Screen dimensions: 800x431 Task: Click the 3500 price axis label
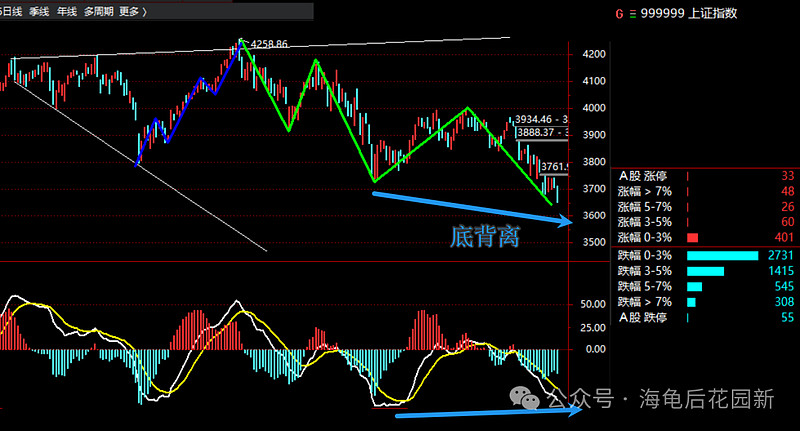coord(594,242)
